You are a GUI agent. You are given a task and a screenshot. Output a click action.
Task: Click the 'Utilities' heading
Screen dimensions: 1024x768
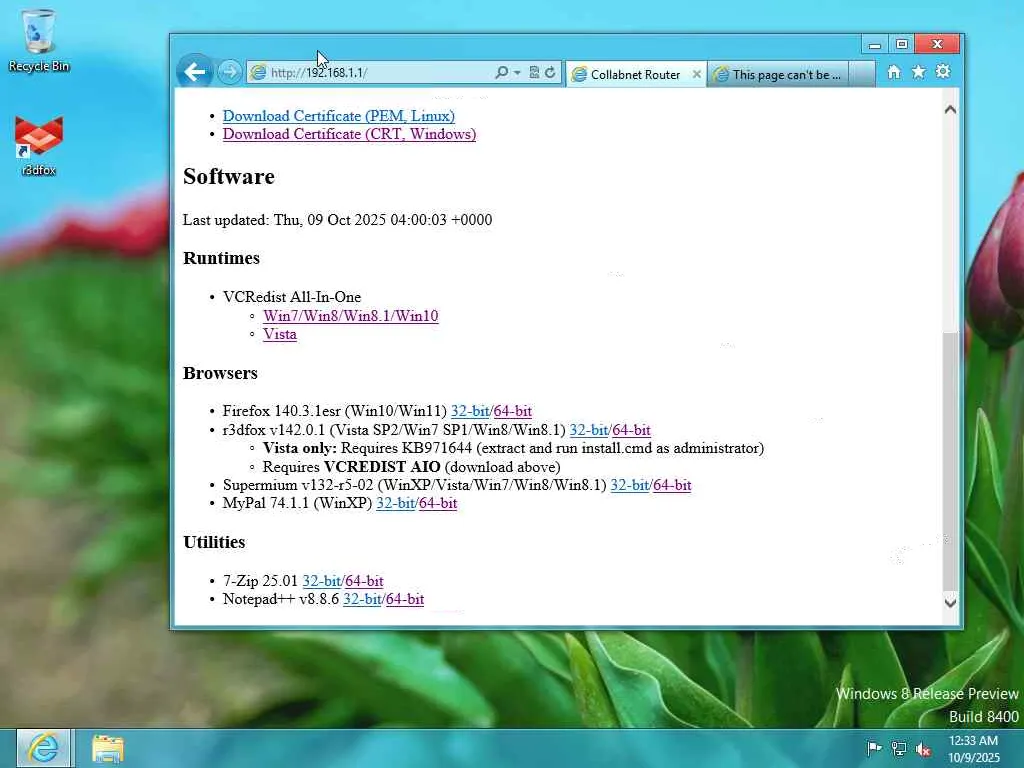[x=214, y=542]
